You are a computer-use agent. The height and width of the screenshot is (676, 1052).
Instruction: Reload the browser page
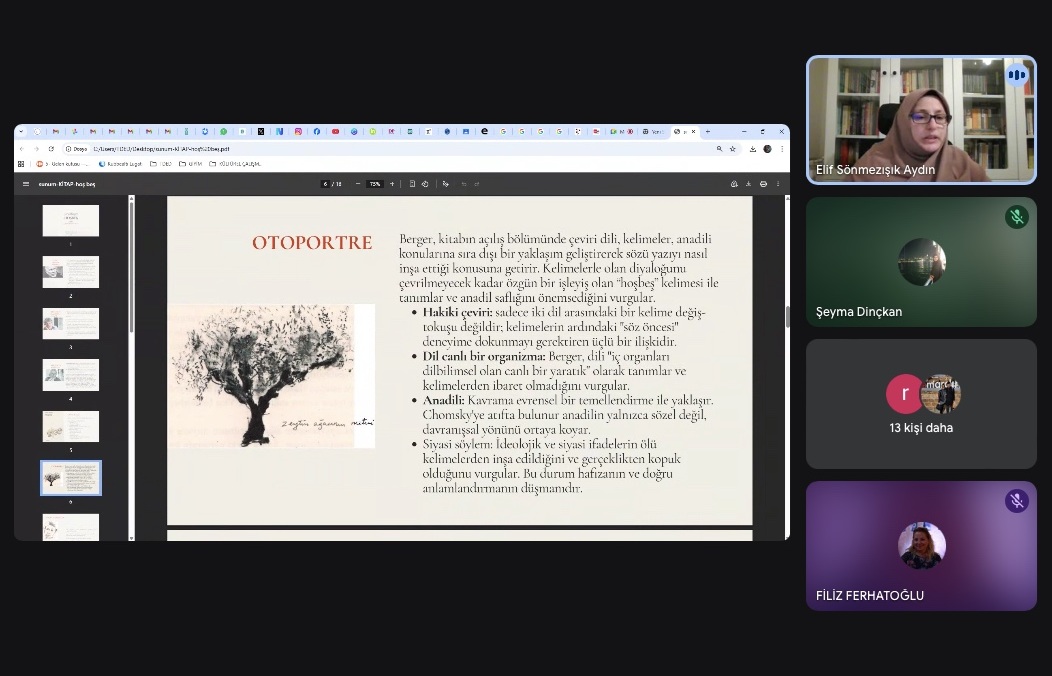coord(51,149)
